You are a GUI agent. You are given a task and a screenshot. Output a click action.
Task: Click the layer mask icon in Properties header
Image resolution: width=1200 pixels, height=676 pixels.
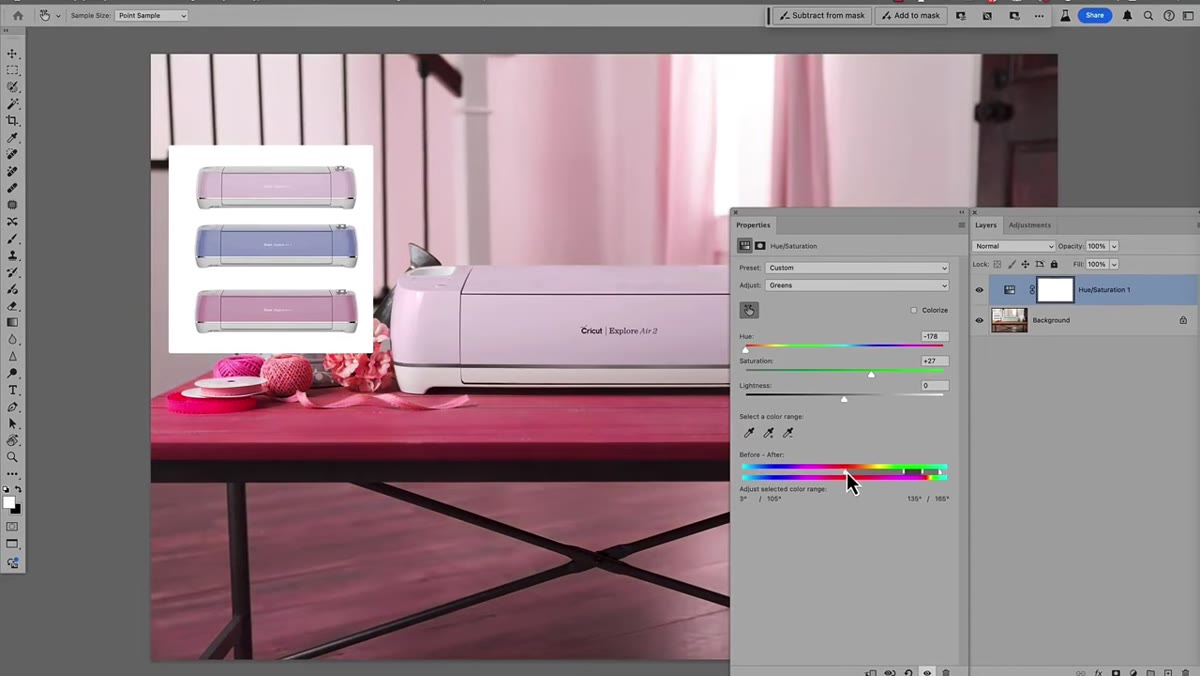(760, 246)
